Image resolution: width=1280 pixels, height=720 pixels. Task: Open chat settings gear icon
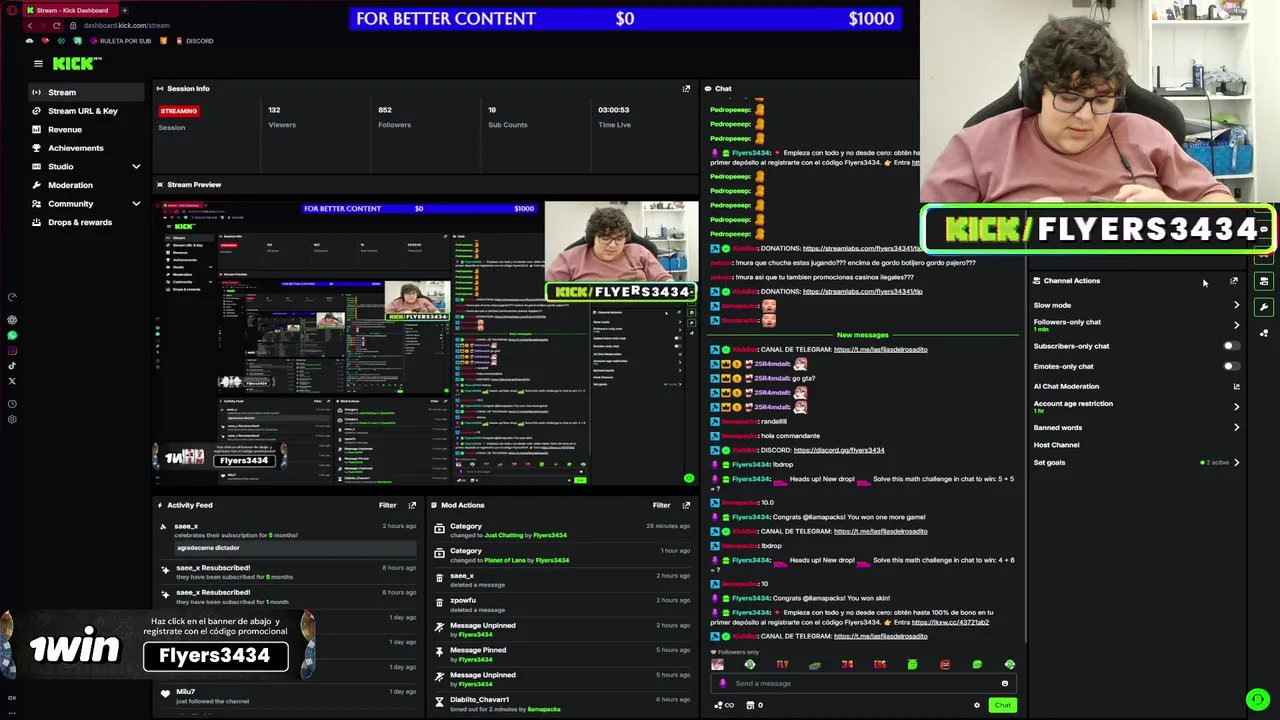tap(977, 705)
